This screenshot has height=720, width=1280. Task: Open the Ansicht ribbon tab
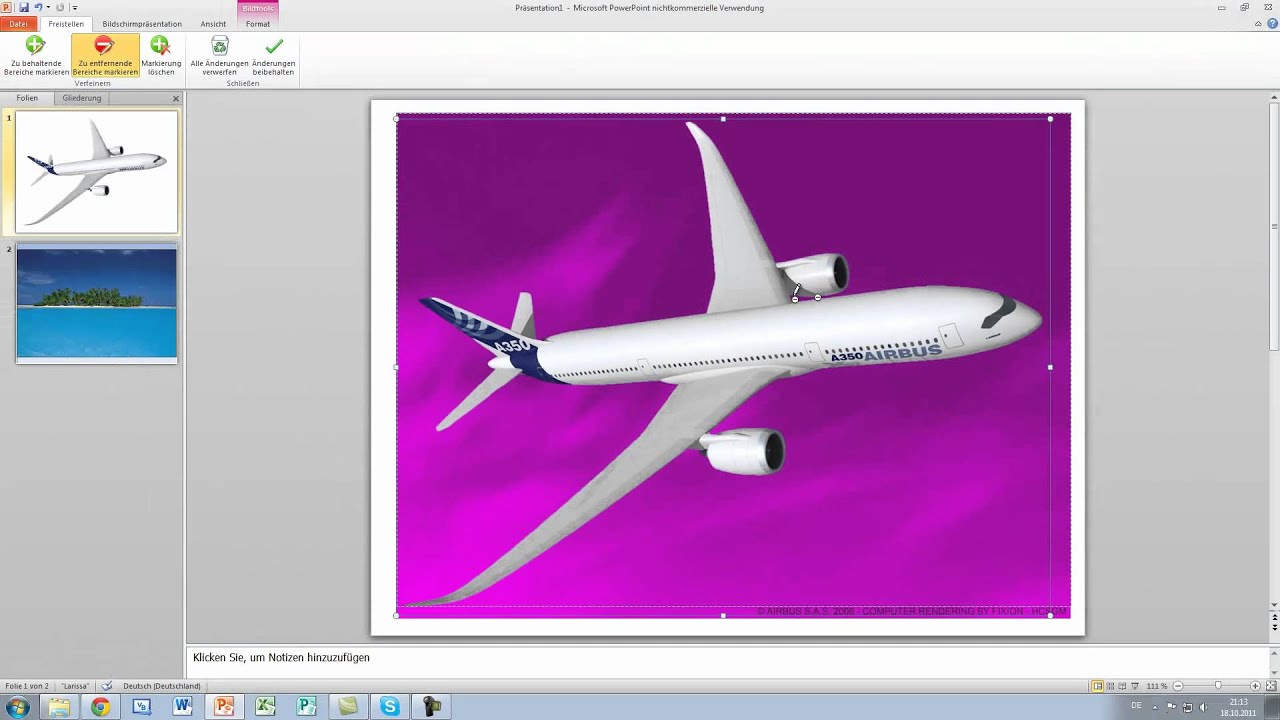(213, 24)
